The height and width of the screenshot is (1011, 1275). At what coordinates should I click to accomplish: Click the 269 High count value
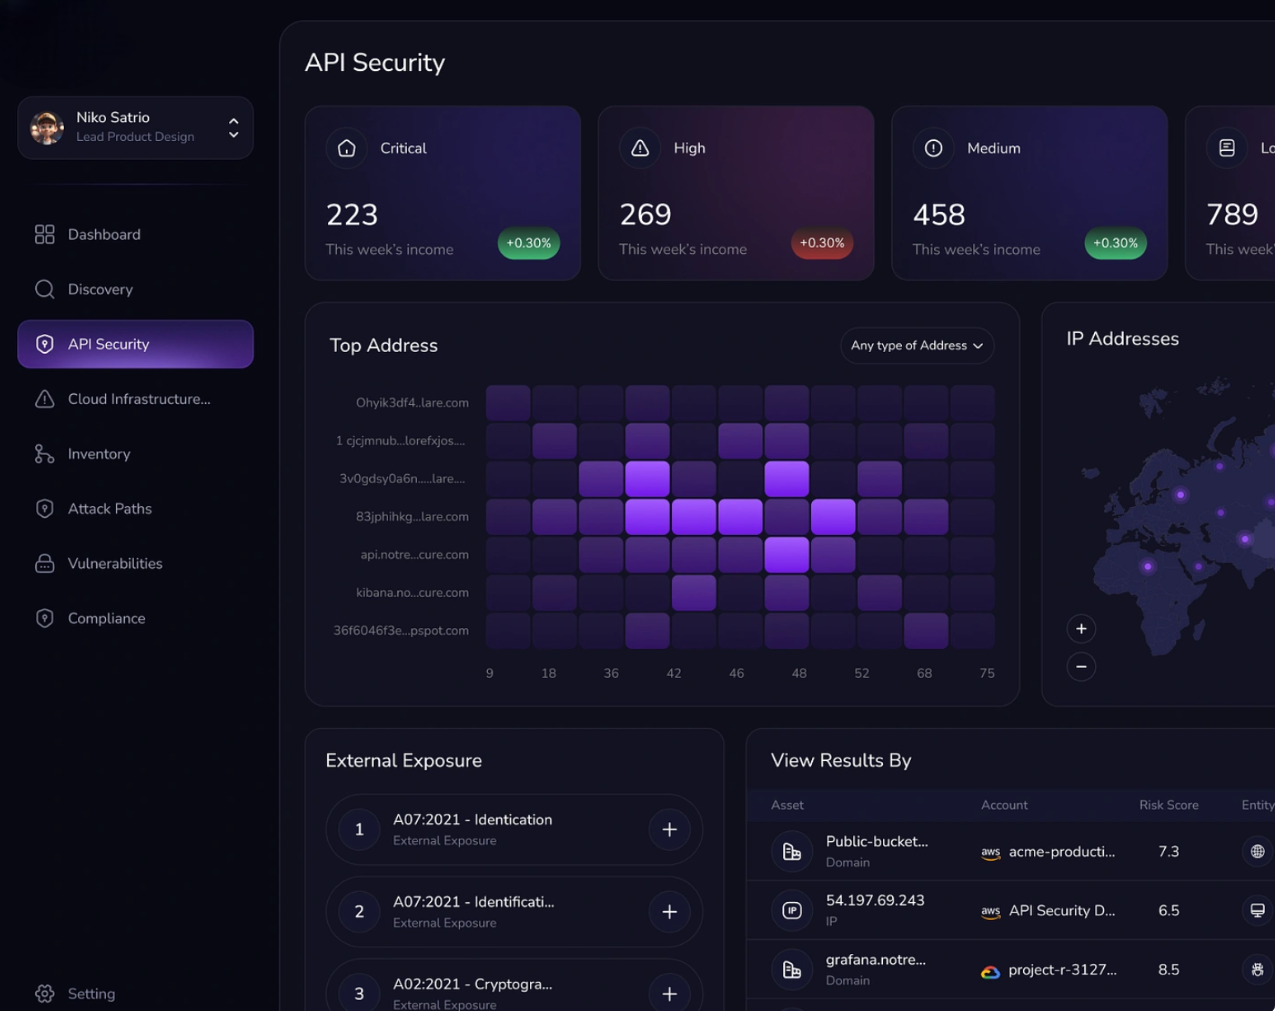click(645, 215)
